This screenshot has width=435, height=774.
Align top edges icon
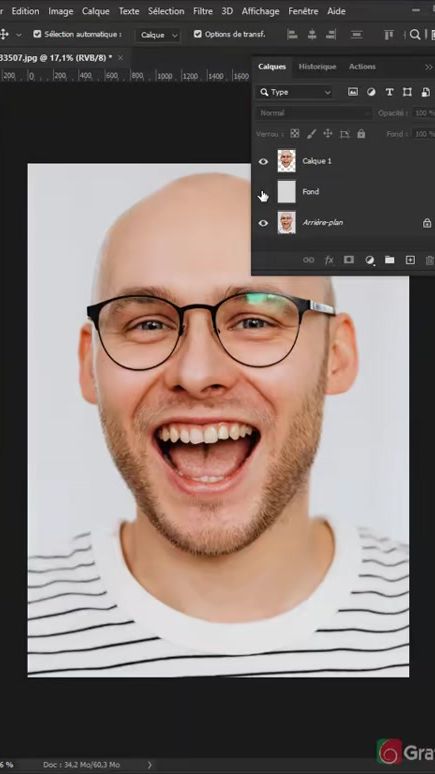[389, 34]
